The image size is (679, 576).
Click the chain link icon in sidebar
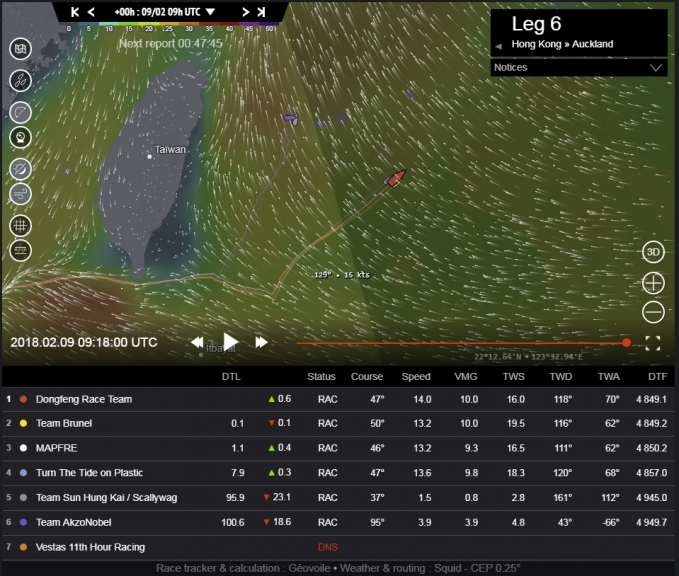click(x=20, y=81)
